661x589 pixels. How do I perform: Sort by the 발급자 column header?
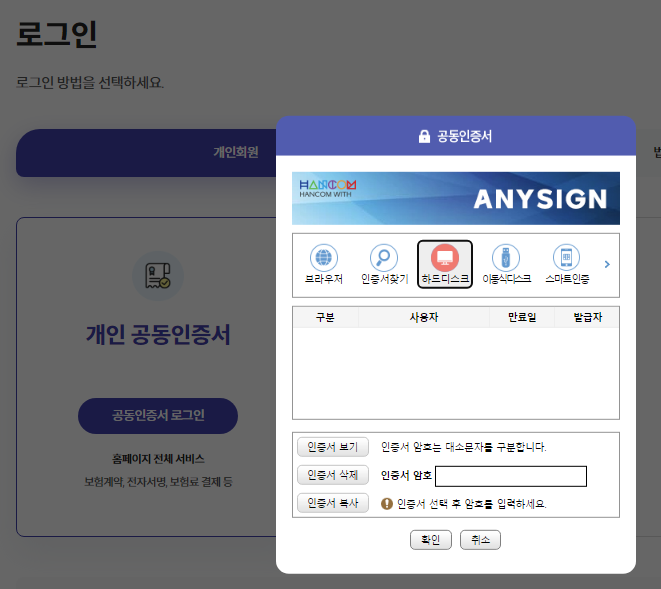point(587,317)
